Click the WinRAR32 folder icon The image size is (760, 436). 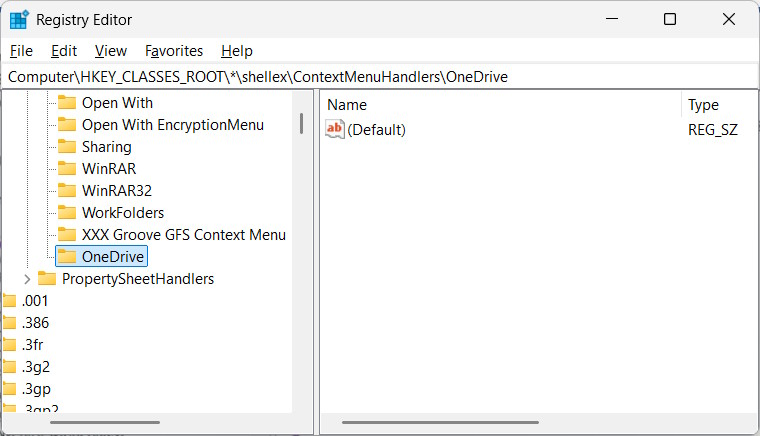point(67,191)
